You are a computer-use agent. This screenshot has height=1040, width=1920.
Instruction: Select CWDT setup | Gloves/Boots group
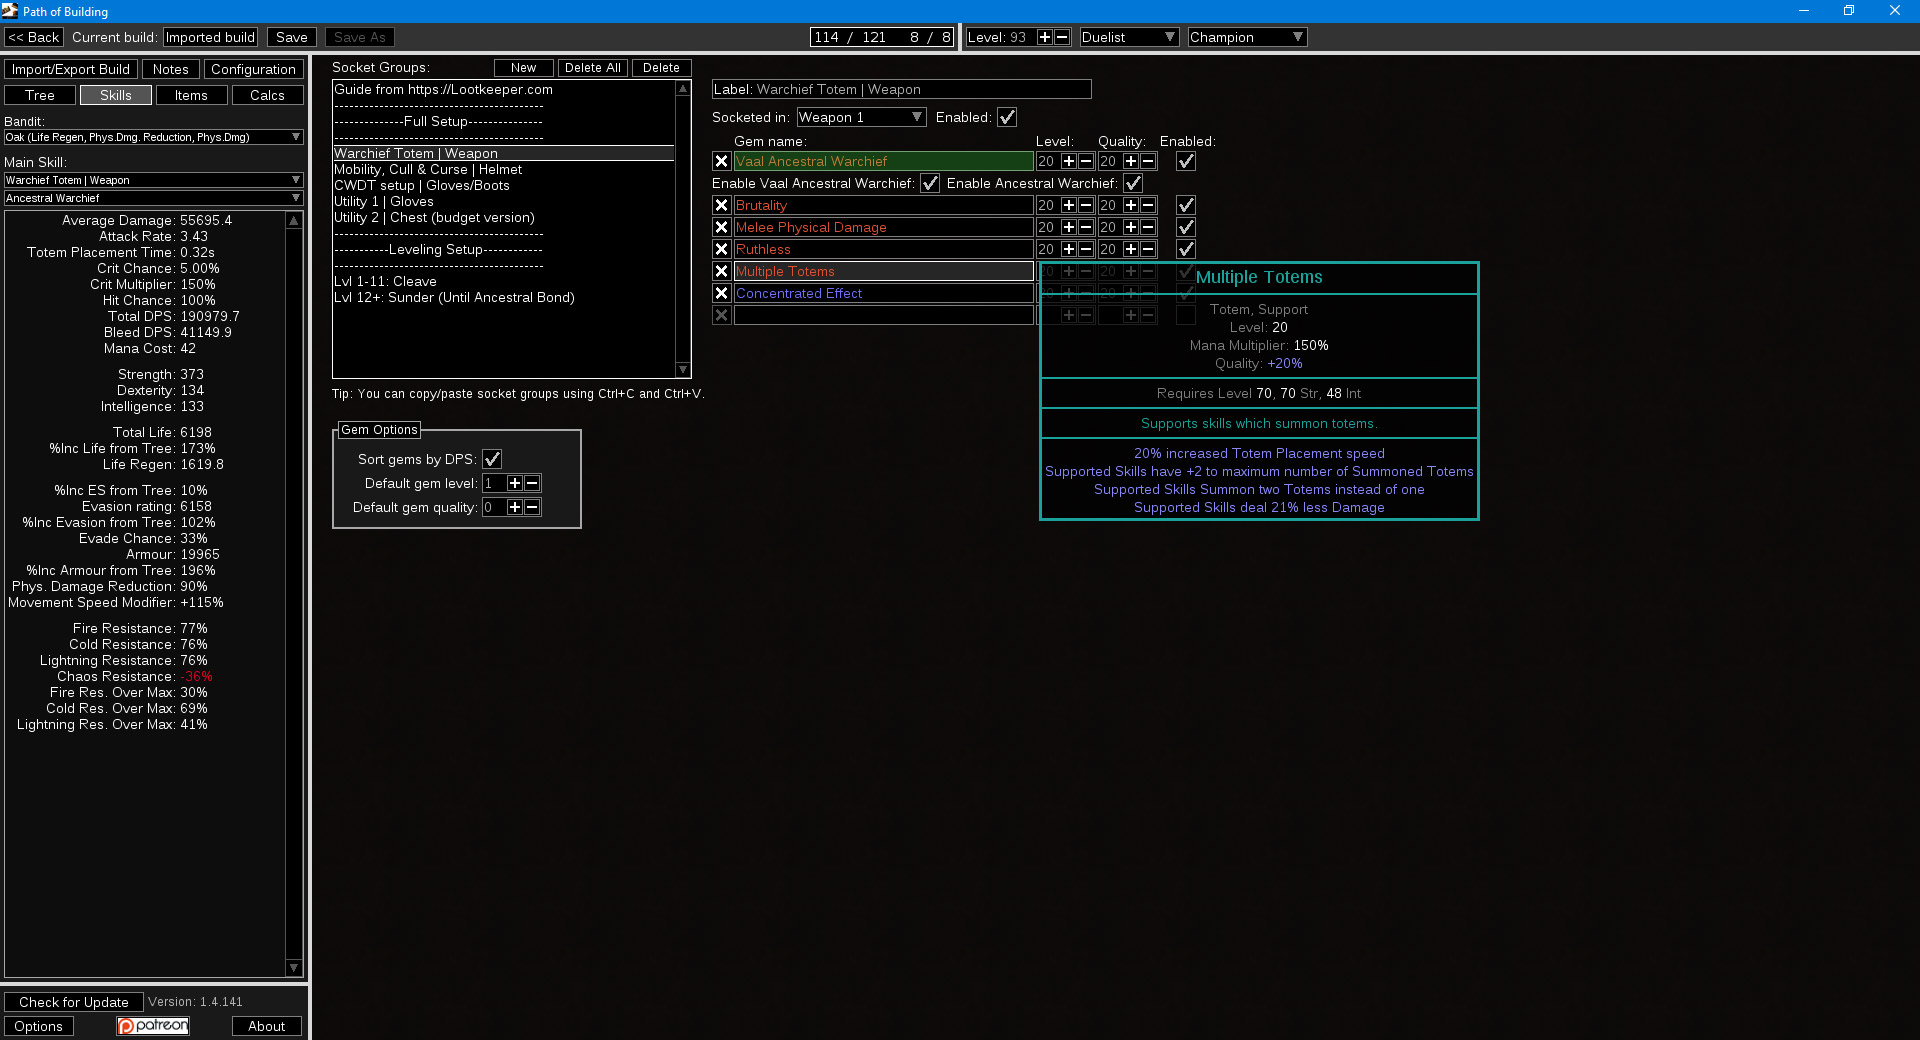pyautogui.click(x=504, y=185)
